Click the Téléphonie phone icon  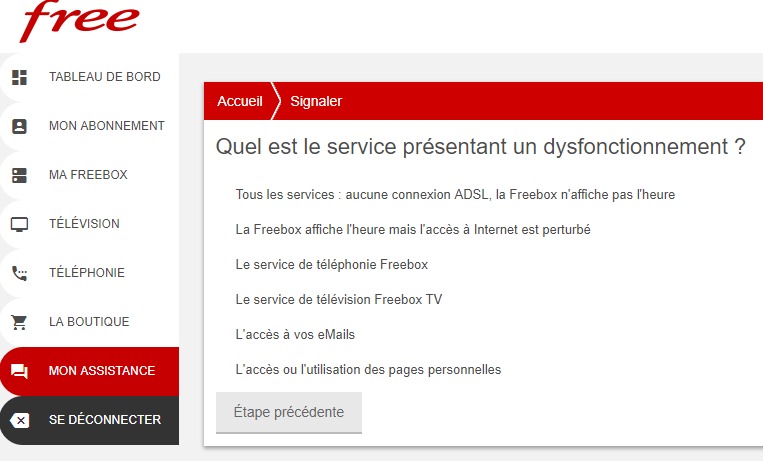[19, 273]
